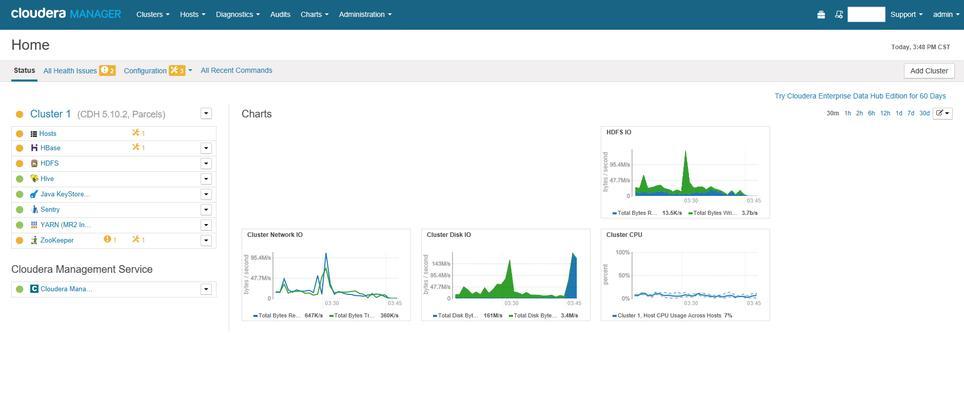Image resolution: width=964 pixels, height=400 pixels.
Task: Click the header search input field
Action: 866,15
